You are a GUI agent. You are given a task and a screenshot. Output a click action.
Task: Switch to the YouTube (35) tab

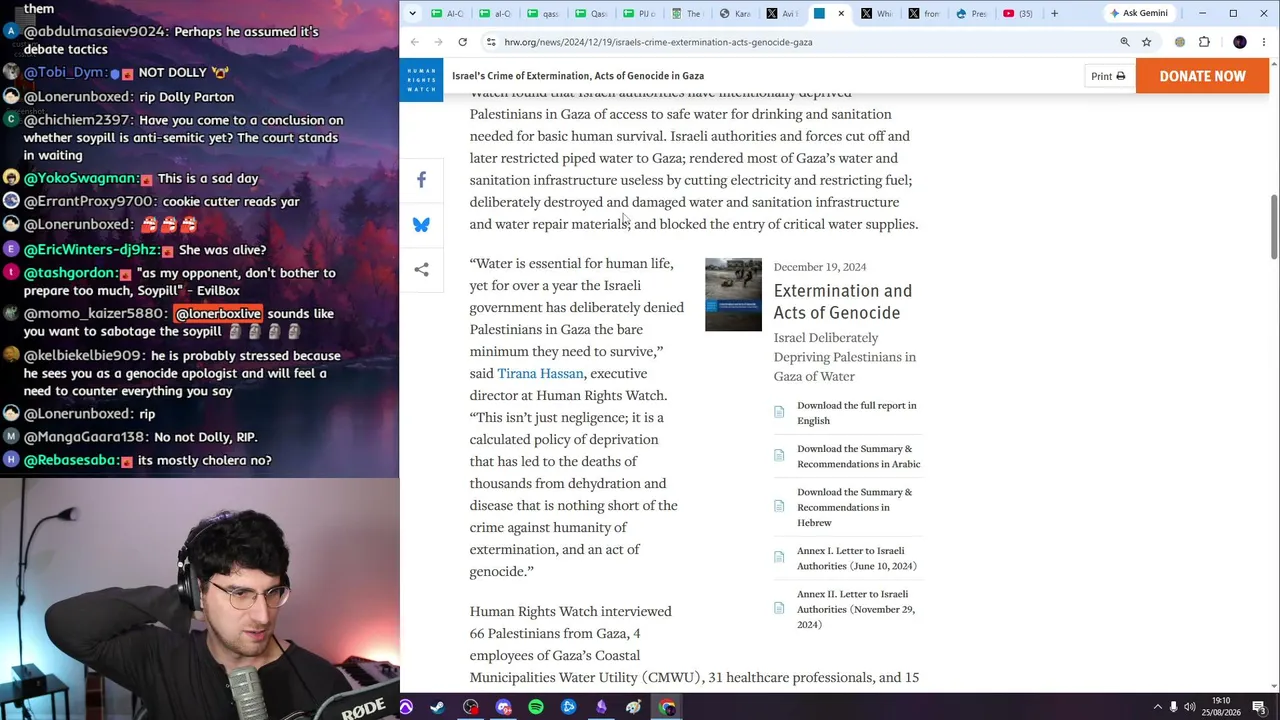pyautogui.click(x=1018, y=13)
